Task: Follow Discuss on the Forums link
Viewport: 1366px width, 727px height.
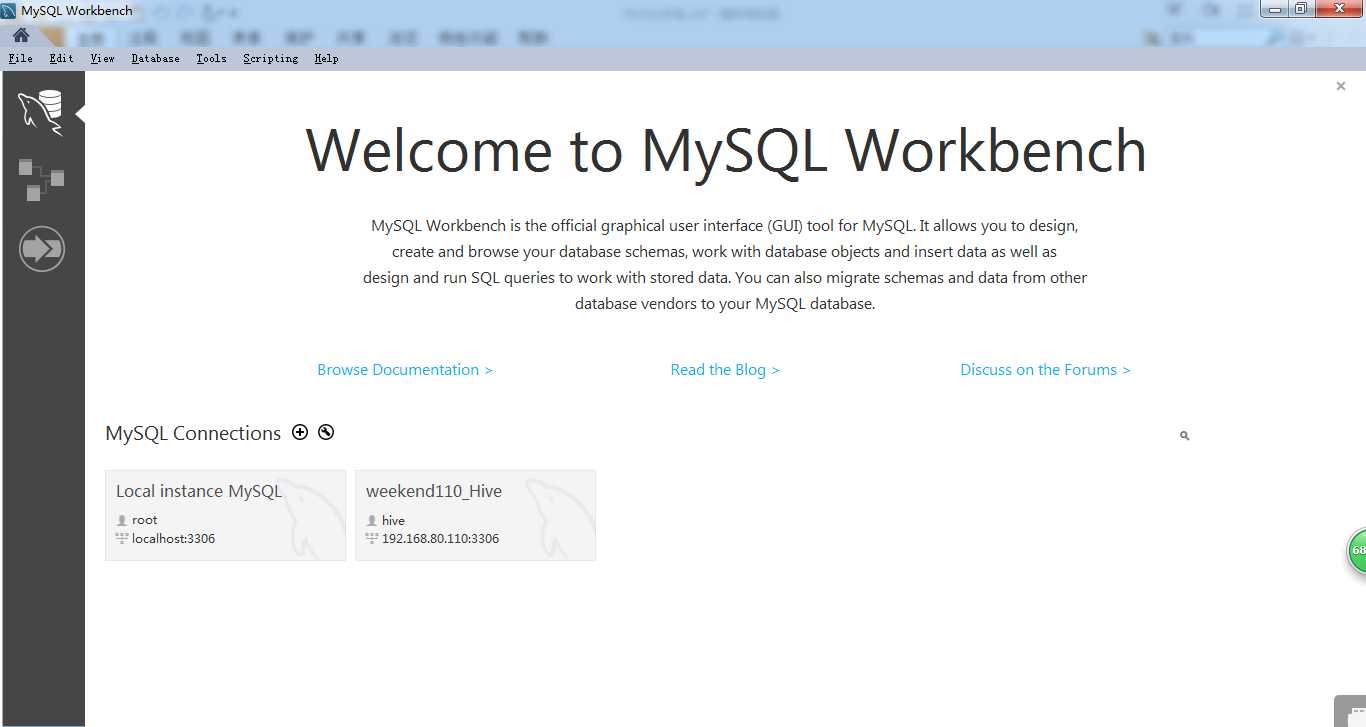Action: (1045, 370)
